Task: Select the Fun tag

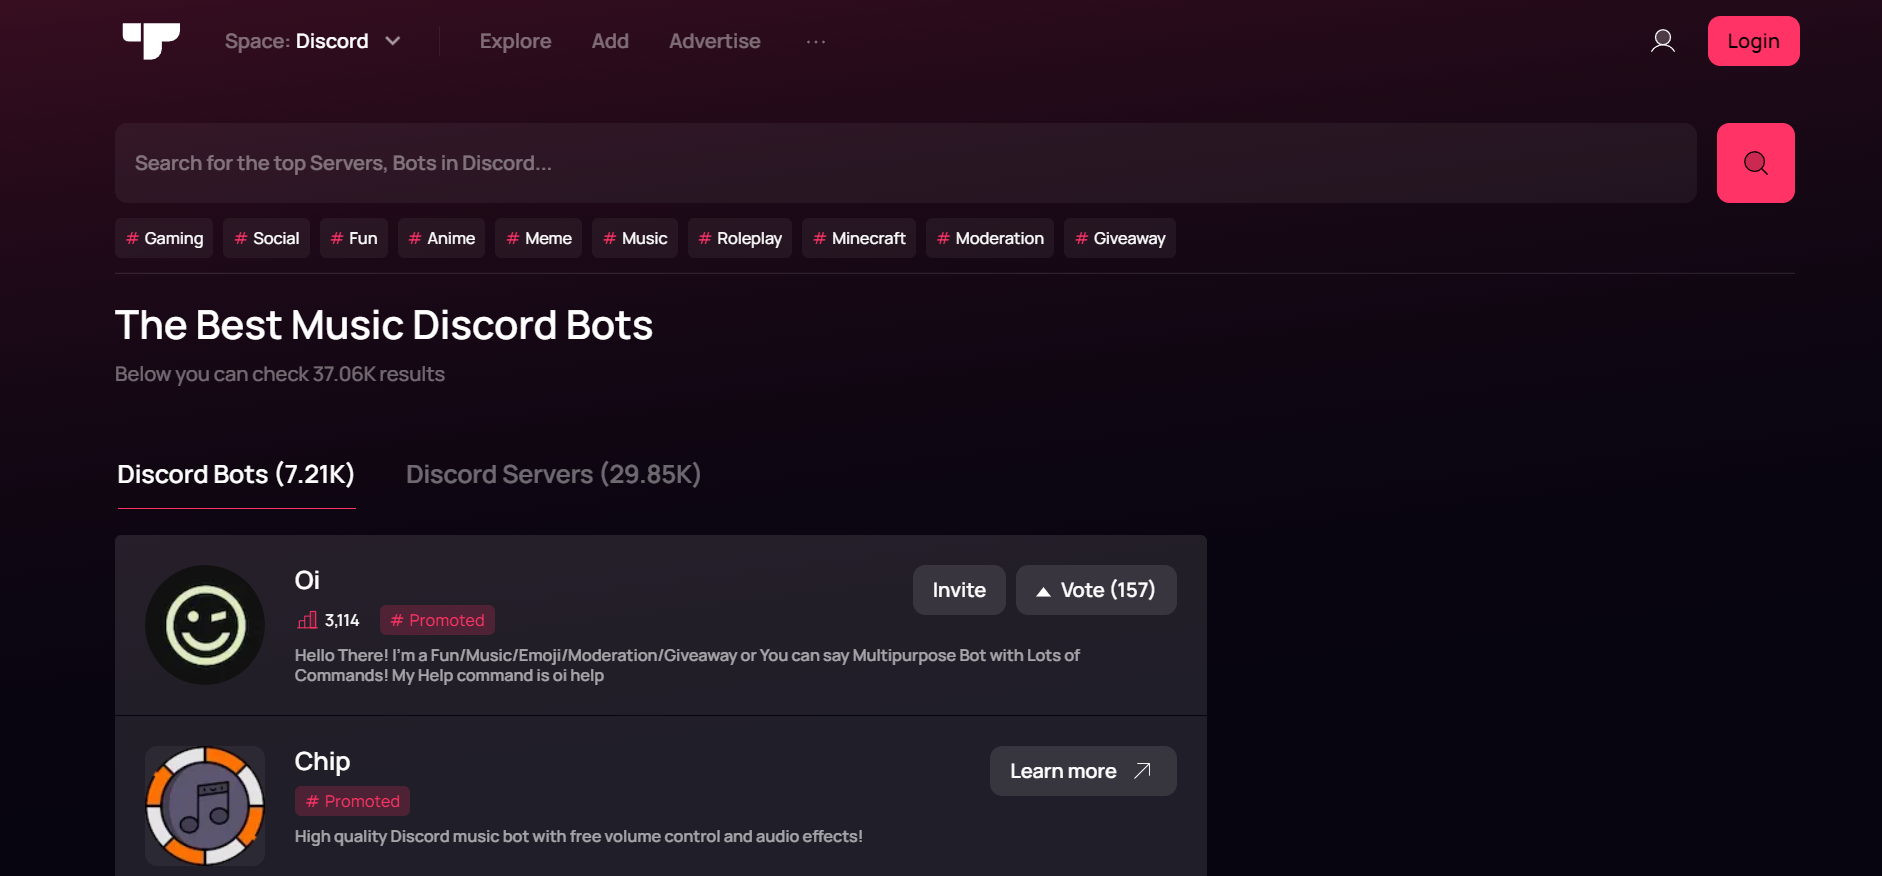Action: tap(354, 238)
